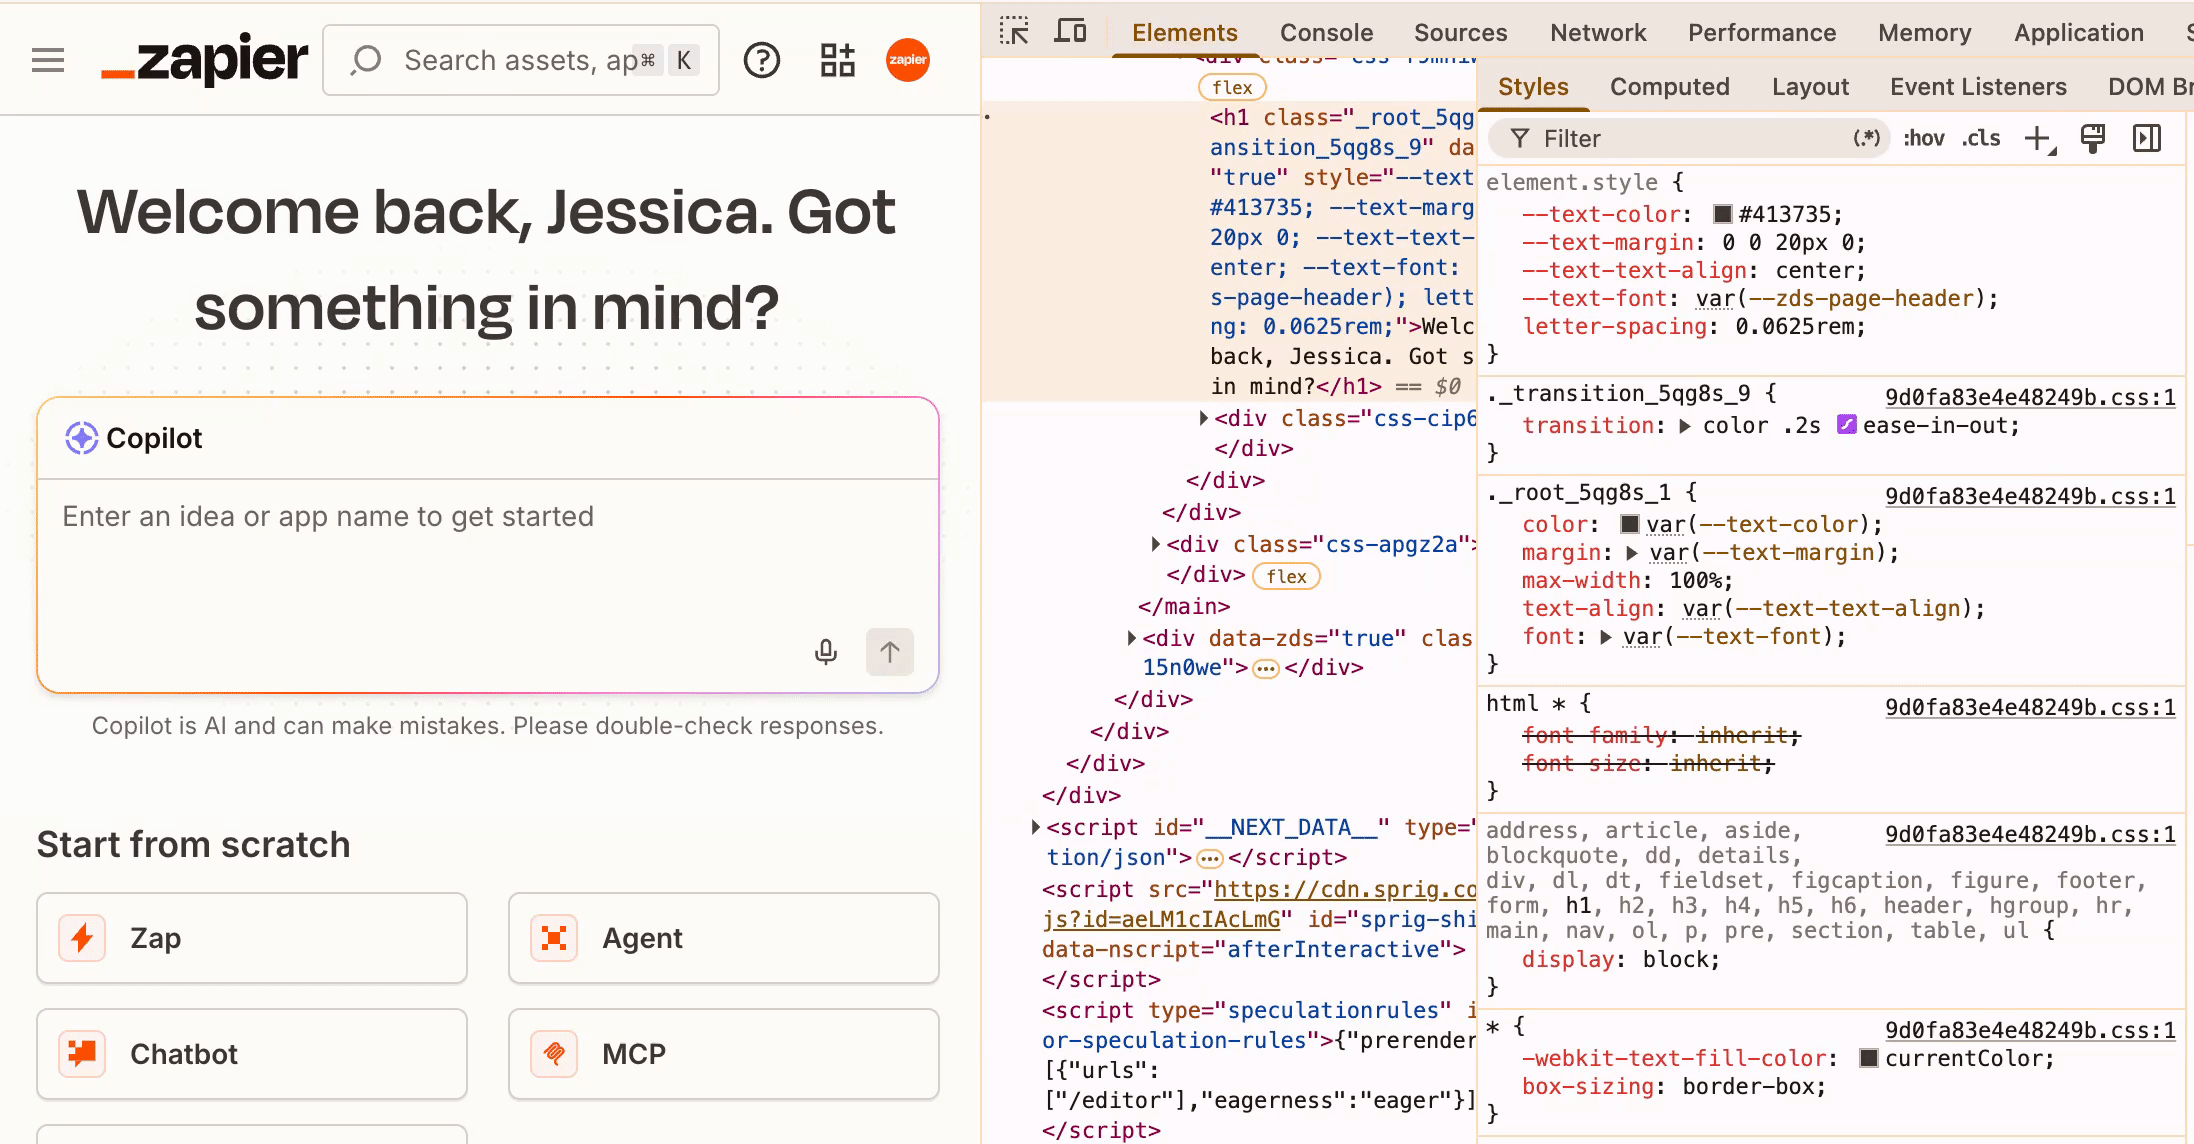2194x1144 pixels.
Task: Select the Computed subtab
Action: coord(1669,87)
